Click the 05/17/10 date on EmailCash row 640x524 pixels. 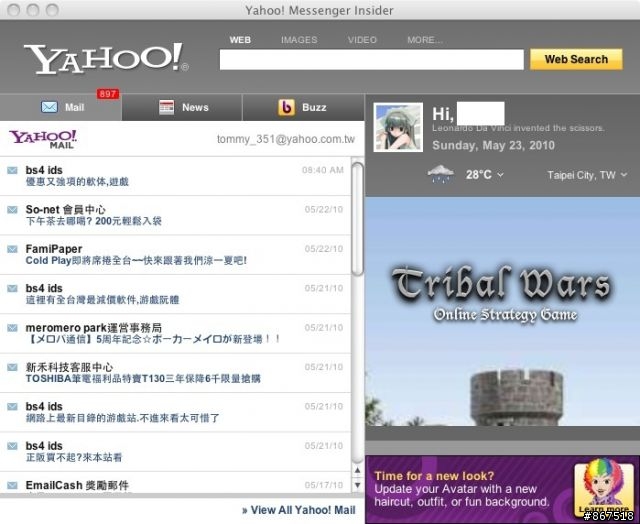[x=324, y=485]
